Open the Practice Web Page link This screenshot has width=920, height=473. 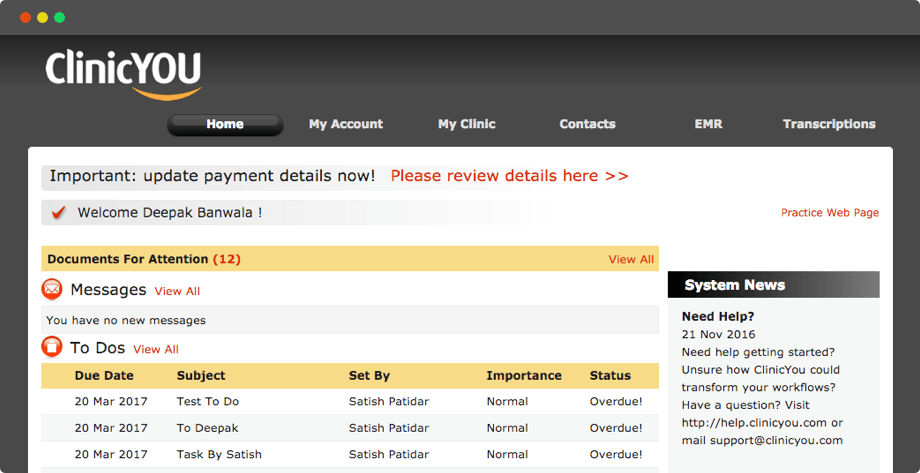point(830,212)
